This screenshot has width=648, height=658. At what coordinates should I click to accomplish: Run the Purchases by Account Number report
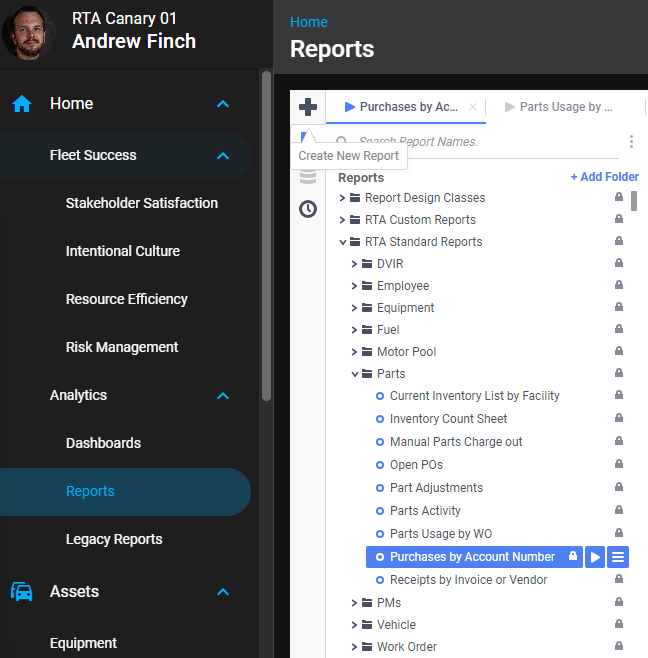(x=595, y=557)
